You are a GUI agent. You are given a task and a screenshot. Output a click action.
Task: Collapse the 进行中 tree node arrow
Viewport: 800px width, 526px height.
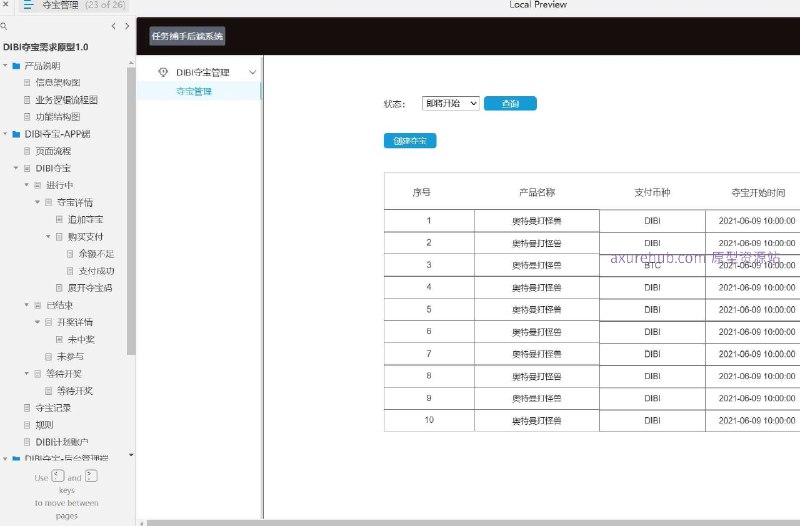pyautogui.click(x=27, y=185)
